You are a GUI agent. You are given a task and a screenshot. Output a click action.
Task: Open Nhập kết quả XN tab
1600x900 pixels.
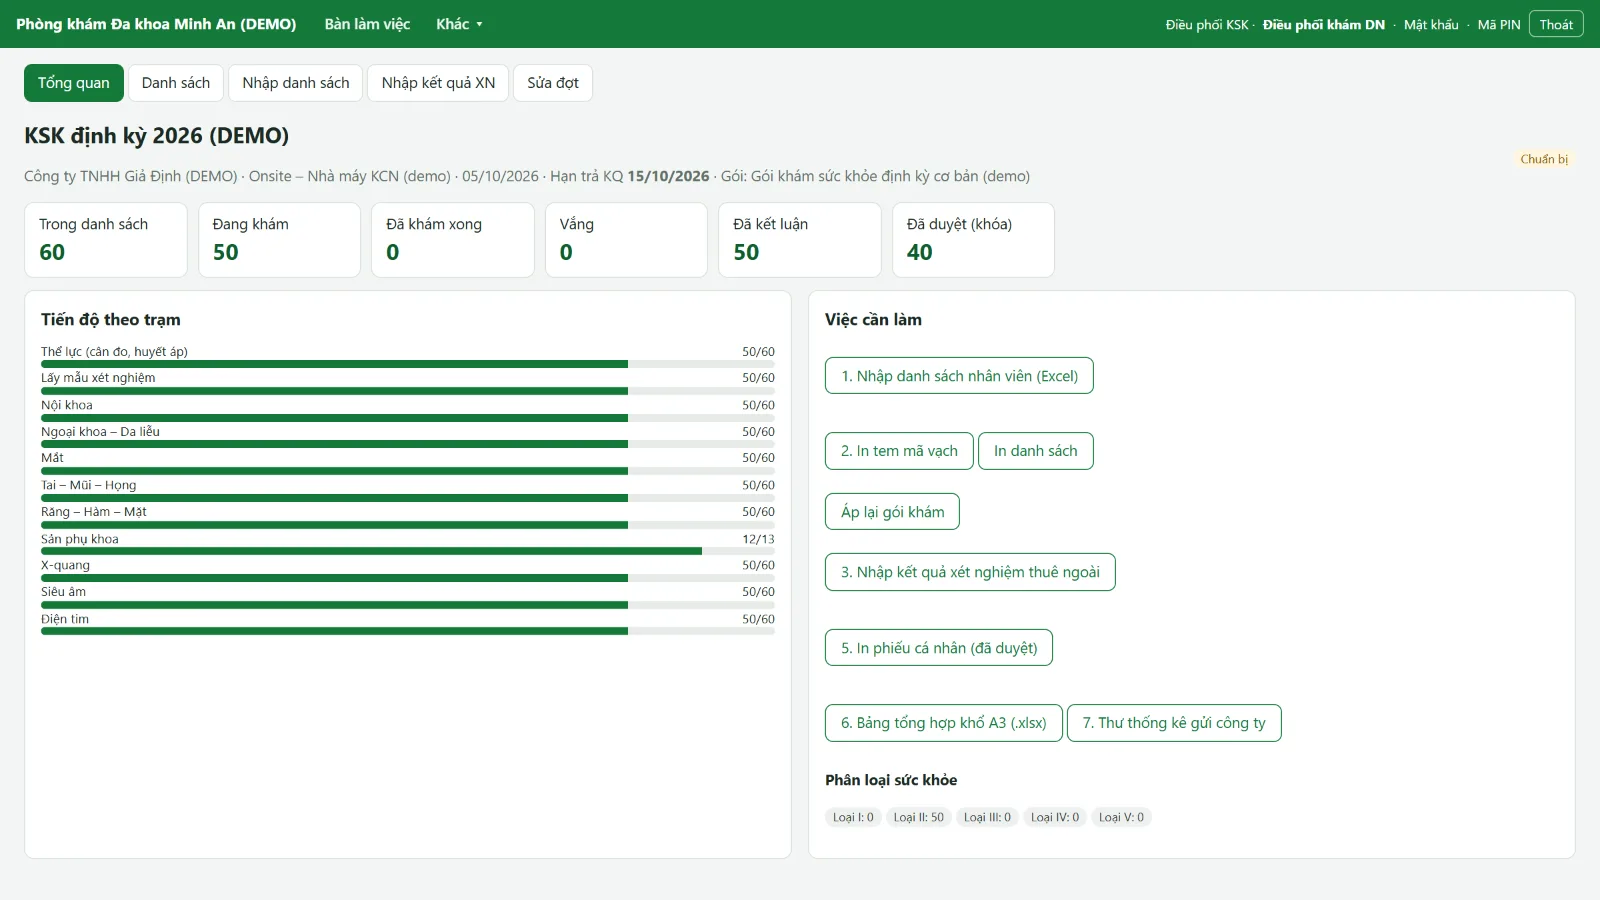pos(438,83)
